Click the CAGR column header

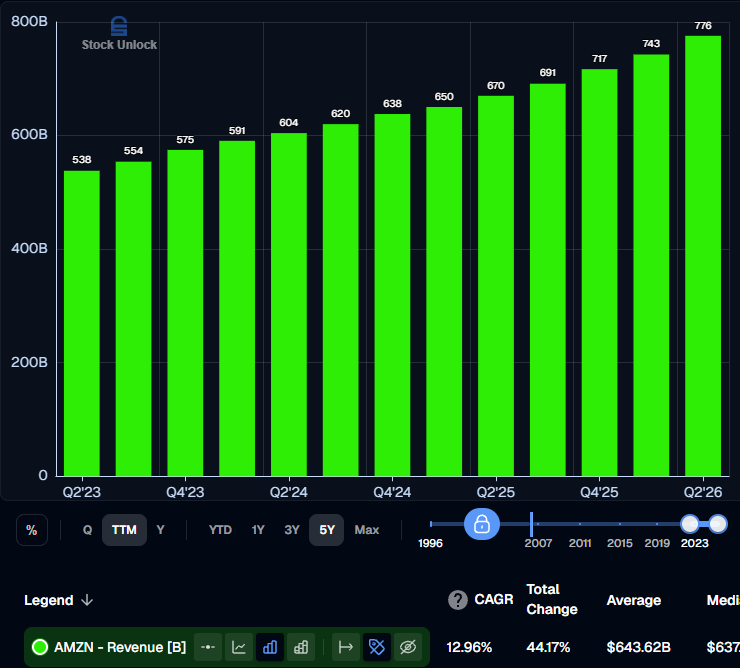(x=494, y=599)
